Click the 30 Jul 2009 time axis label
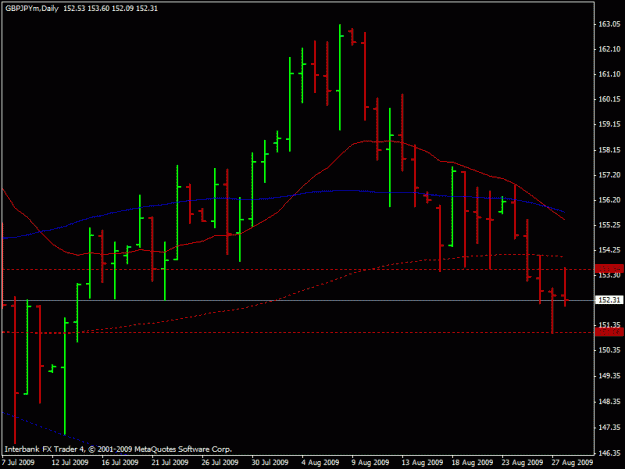625x469 pixels. point(270,463)
